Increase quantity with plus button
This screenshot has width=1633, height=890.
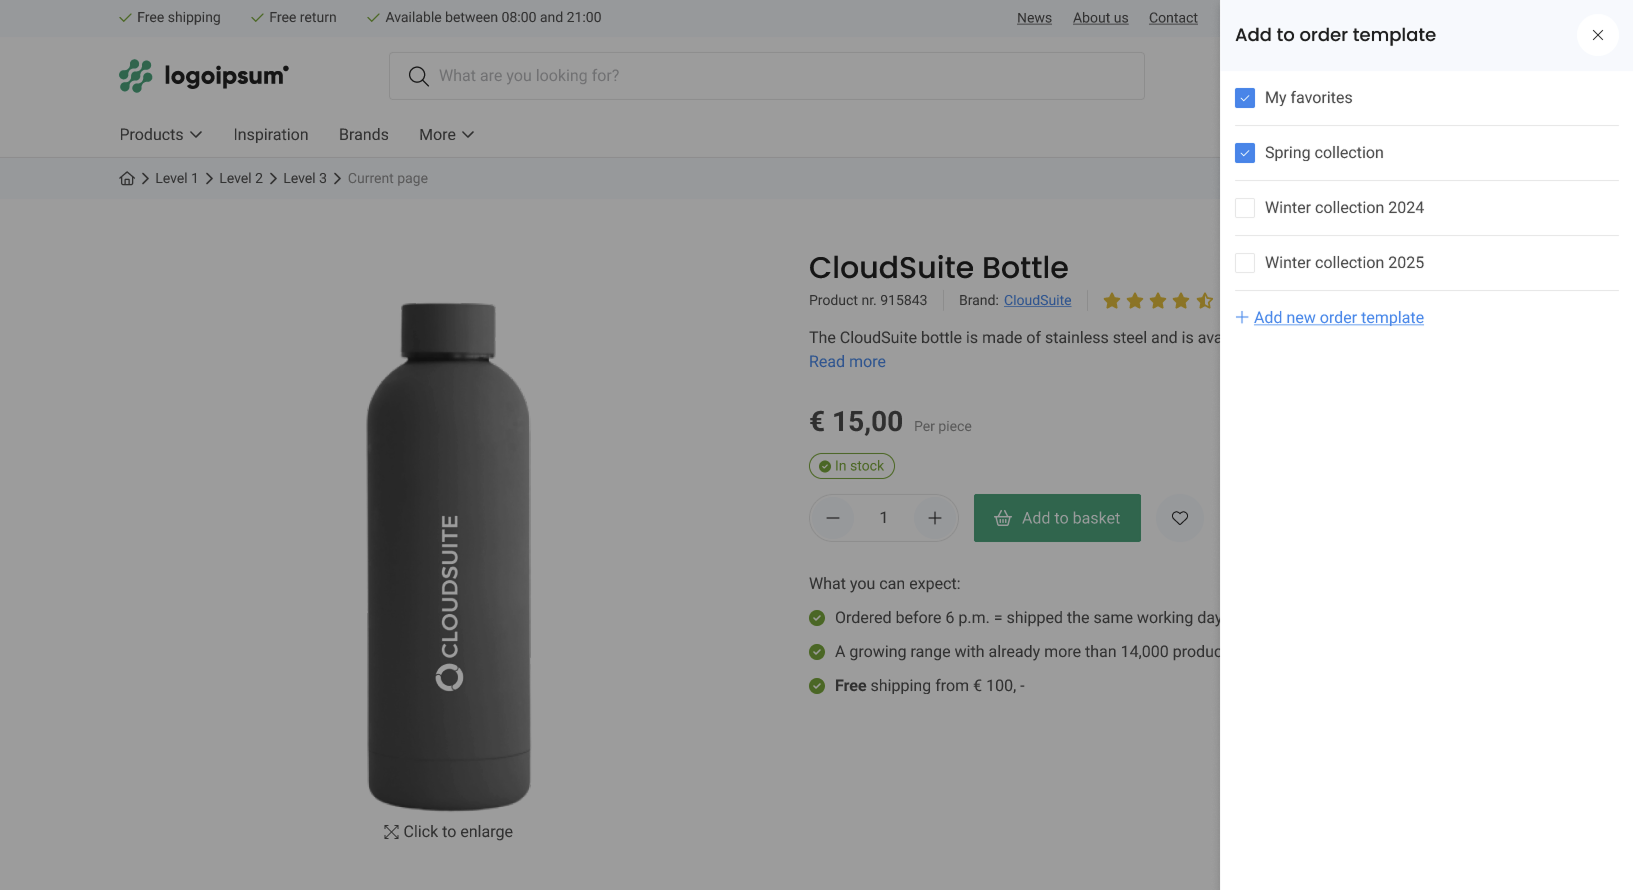(x=934, y=518)
